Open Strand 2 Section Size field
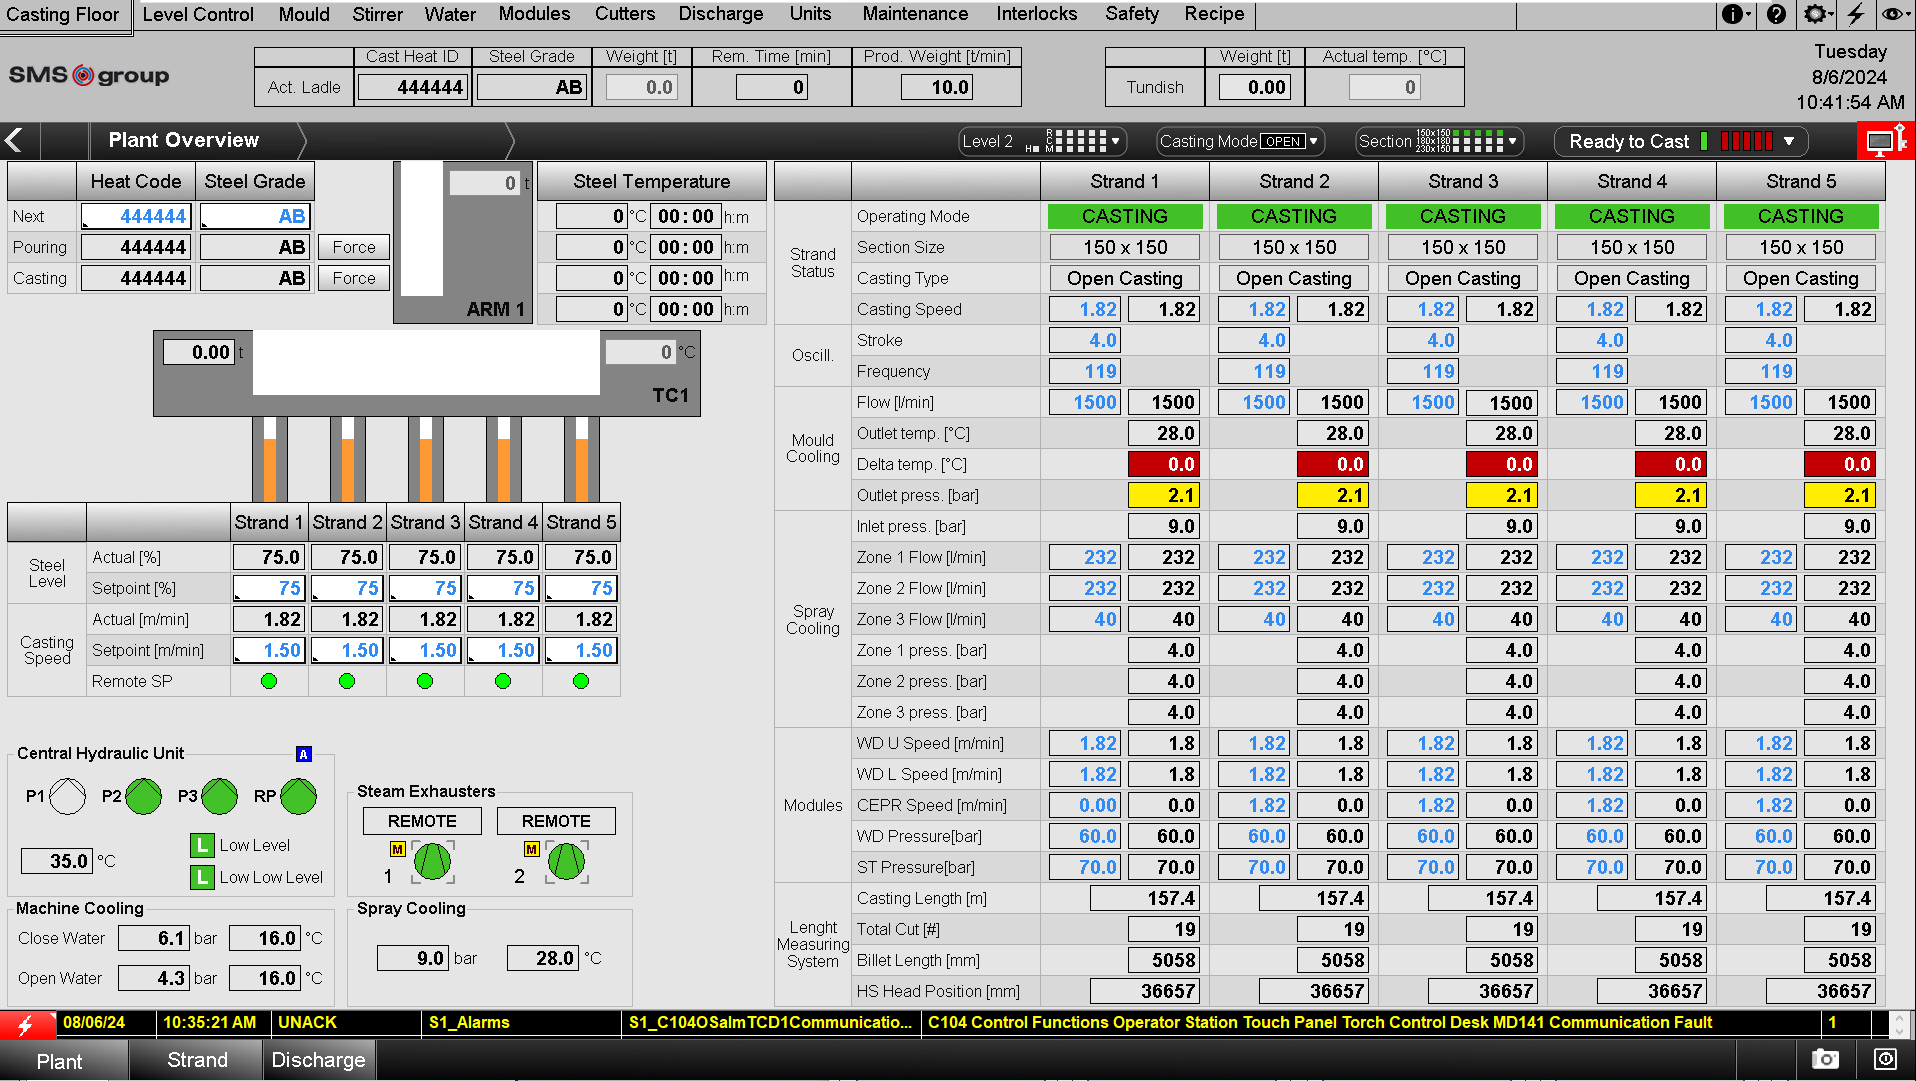The height and width of the screenshot is (1081, 1916). coord(1294,247)
